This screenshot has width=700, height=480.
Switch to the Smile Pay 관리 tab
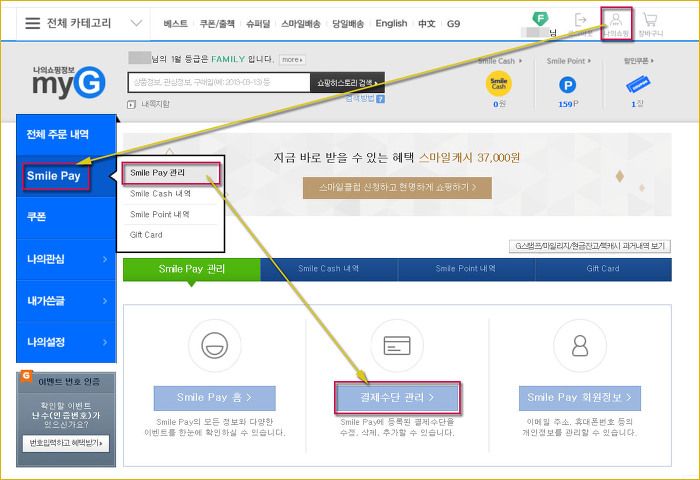click(x=192, y=269)
